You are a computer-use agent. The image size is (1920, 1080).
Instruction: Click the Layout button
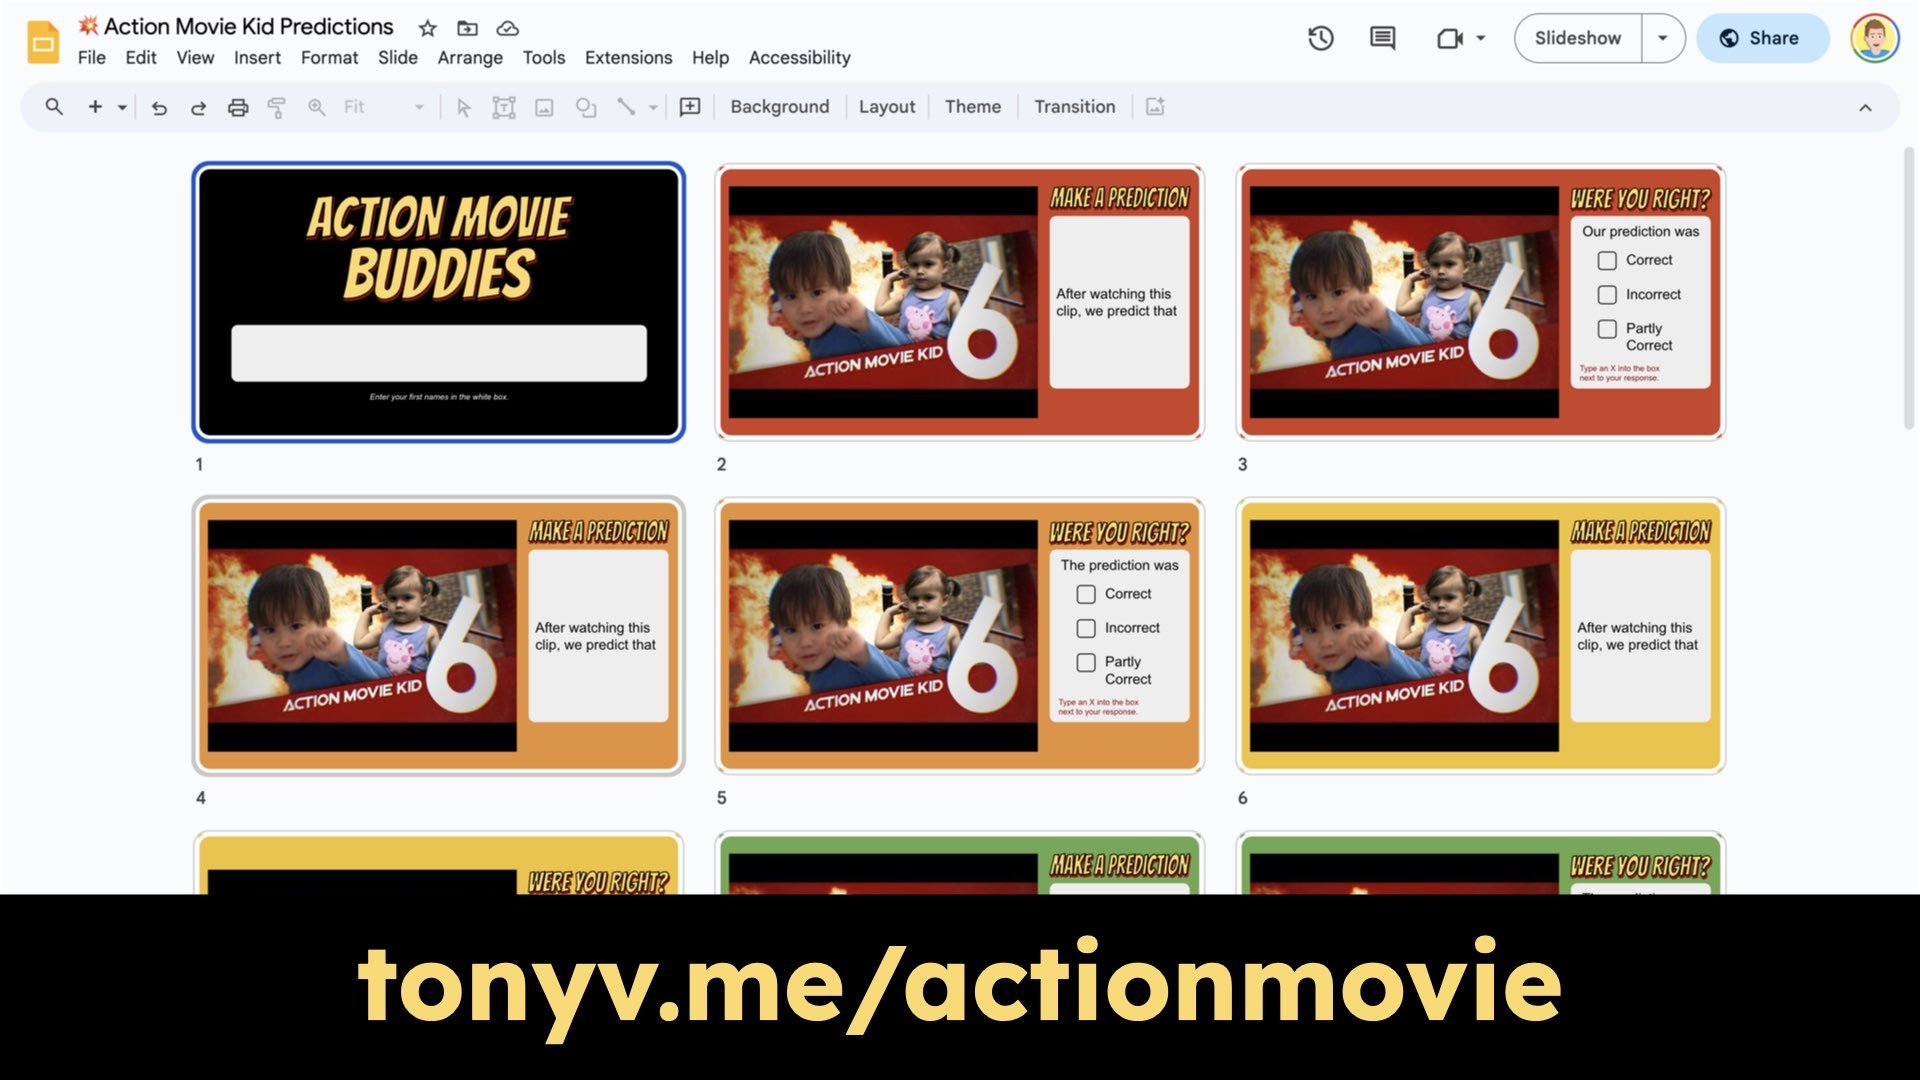point(887,107)
